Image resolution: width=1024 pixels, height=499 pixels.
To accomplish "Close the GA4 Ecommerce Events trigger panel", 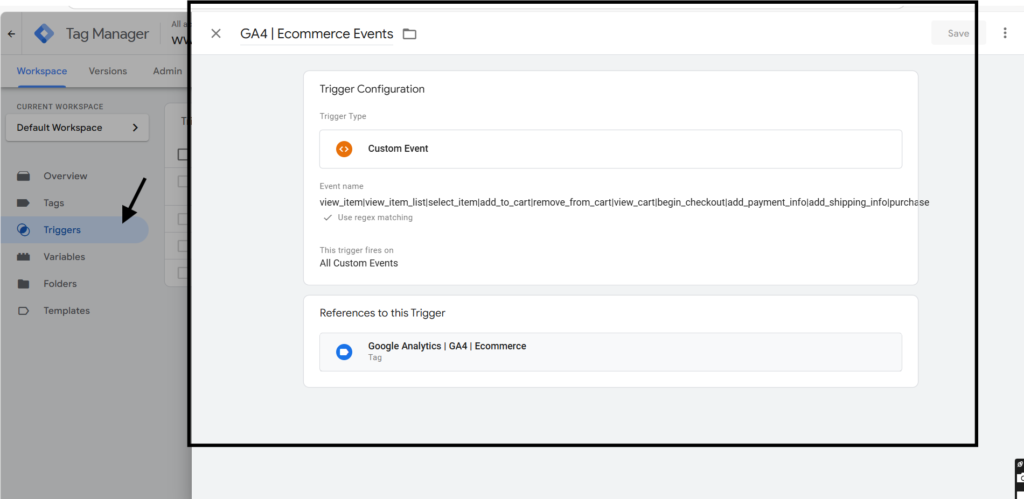I will point(216,33).
